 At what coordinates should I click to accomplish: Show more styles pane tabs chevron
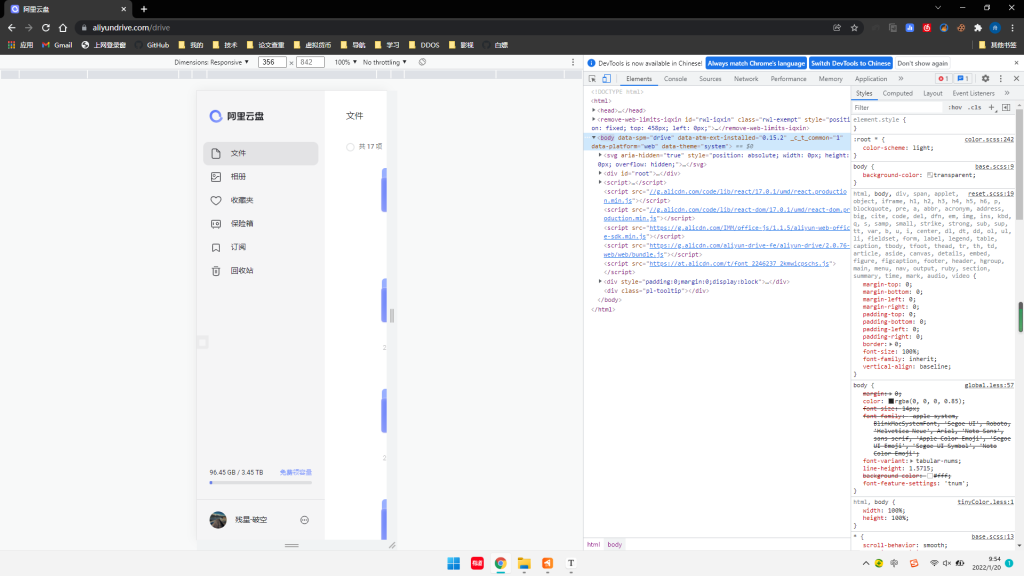(1007, 93)
